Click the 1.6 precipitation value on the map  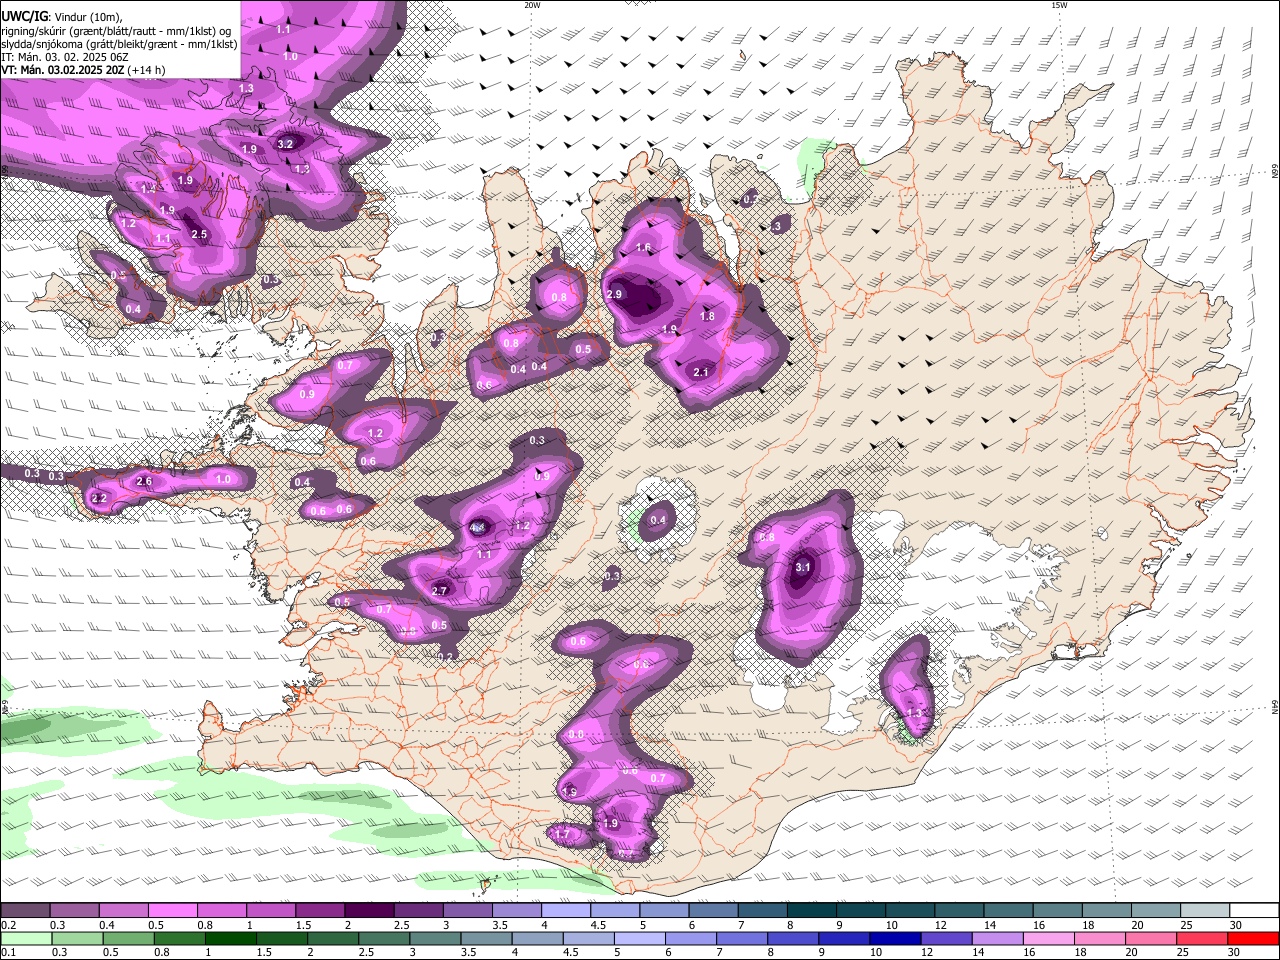644,247
